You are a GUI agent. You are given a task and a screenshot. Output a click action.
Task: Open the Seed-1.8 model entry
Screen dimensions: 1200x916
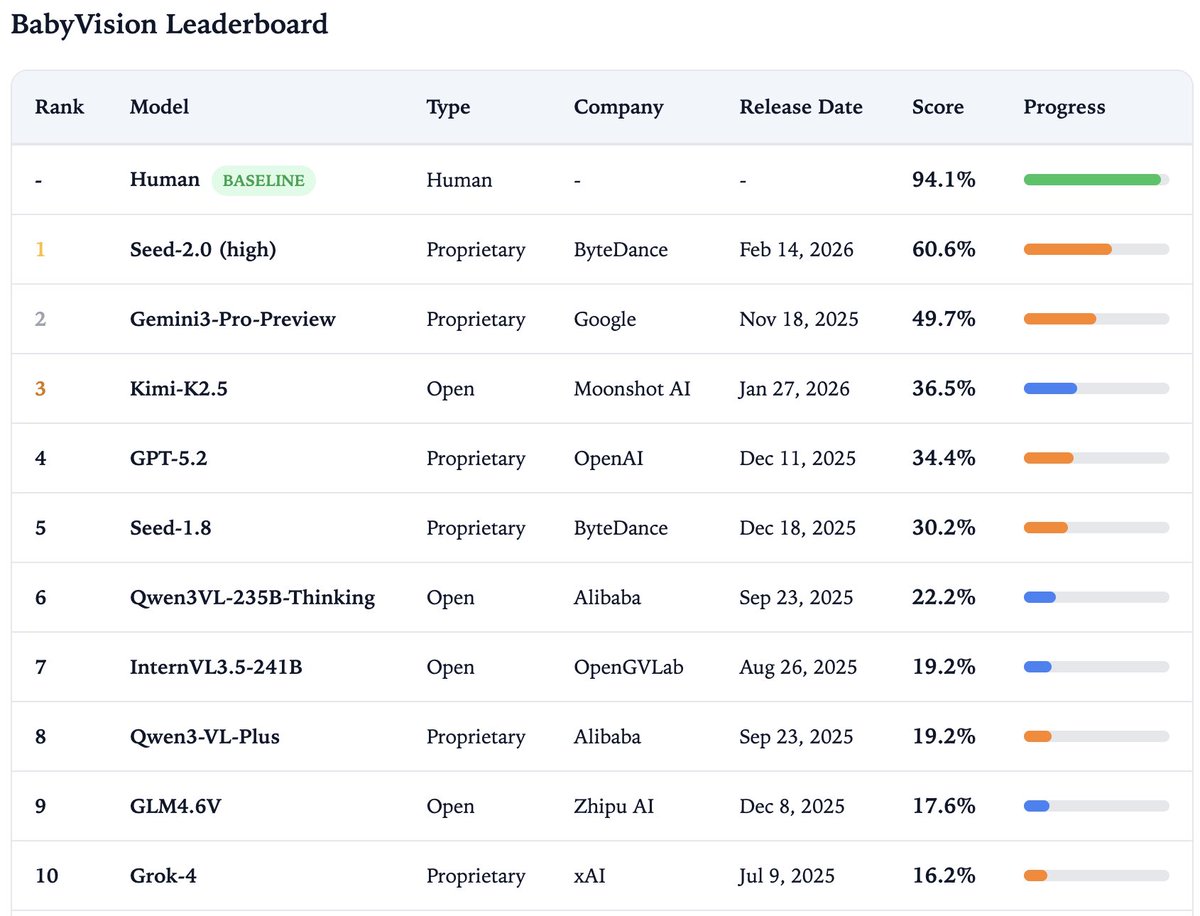(171, 528)
